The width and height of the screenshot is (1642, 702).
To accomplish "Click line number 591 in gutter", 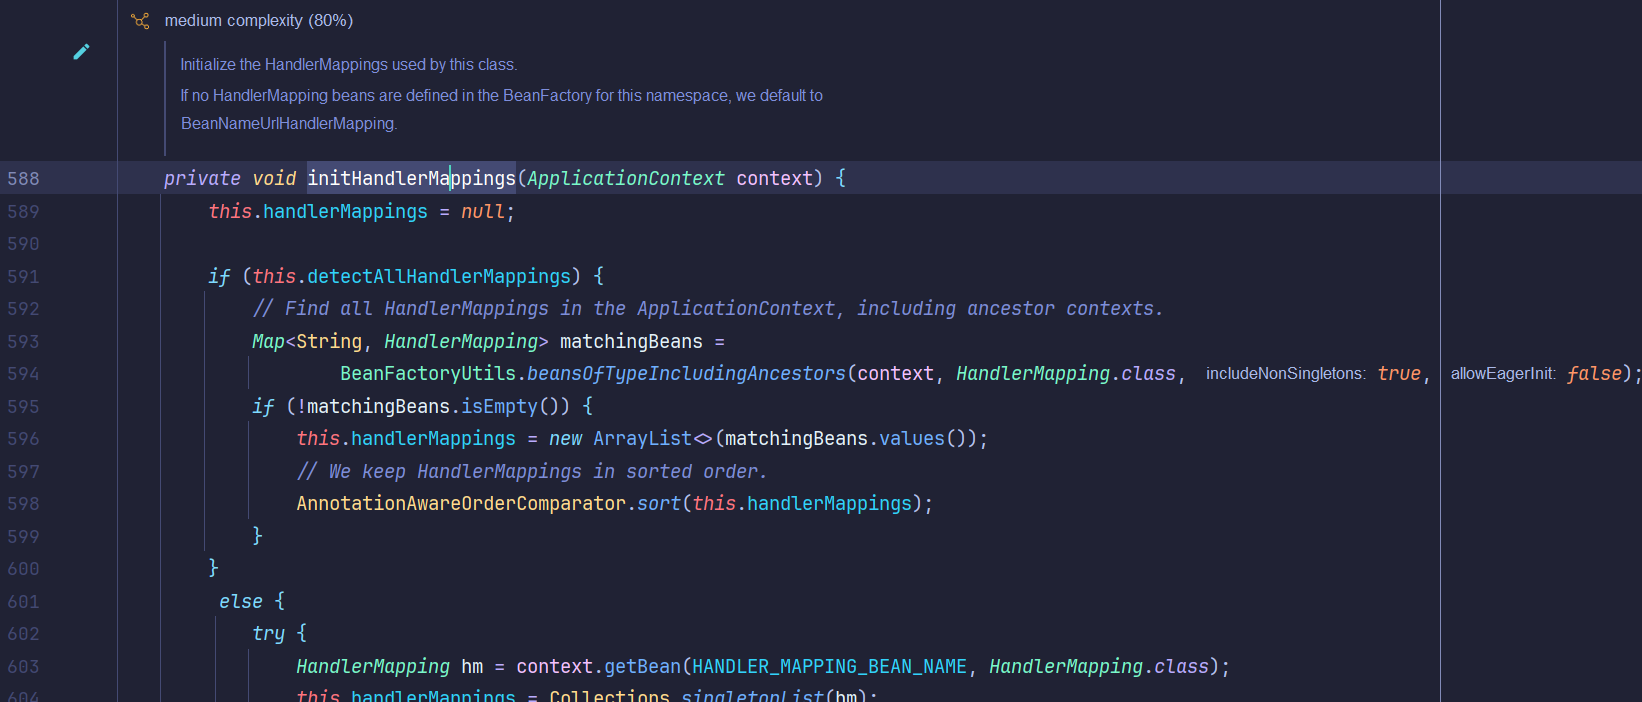I will [23, 277].
